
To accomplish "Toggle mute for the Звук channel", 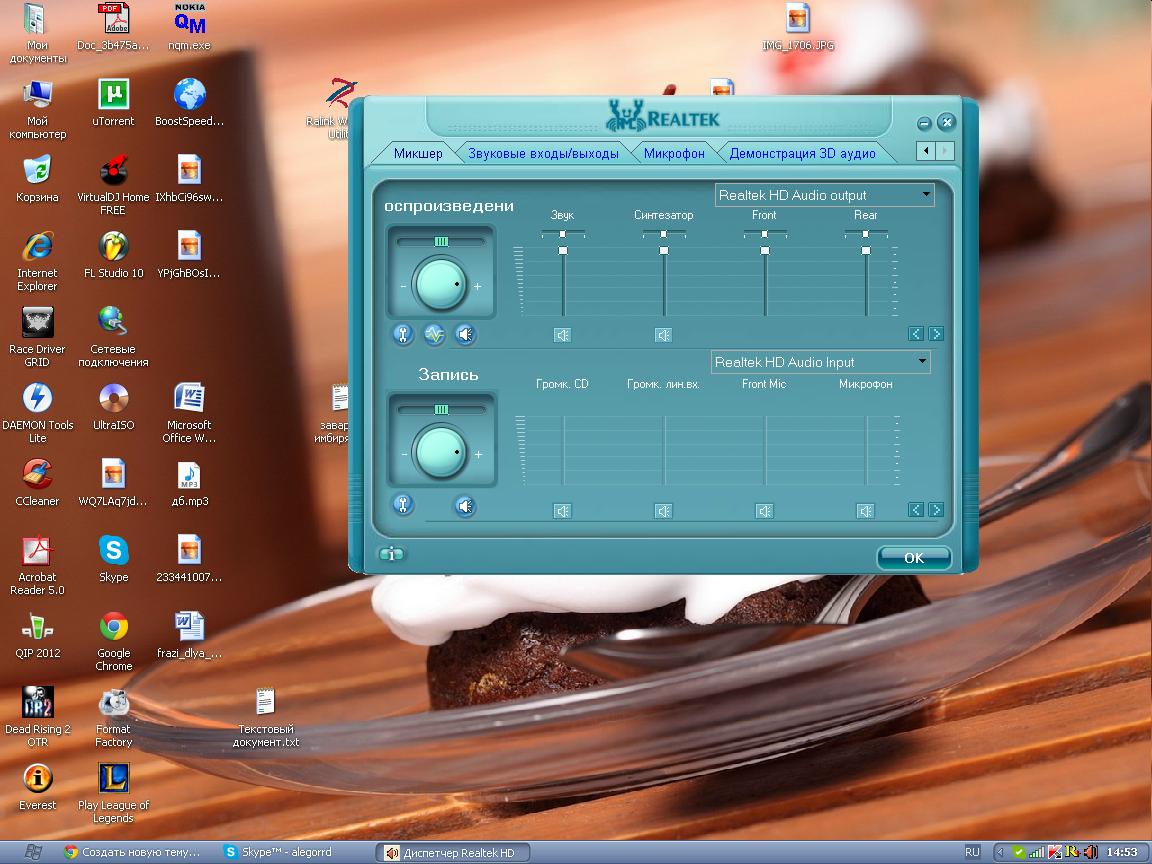I will coord(562,335).
